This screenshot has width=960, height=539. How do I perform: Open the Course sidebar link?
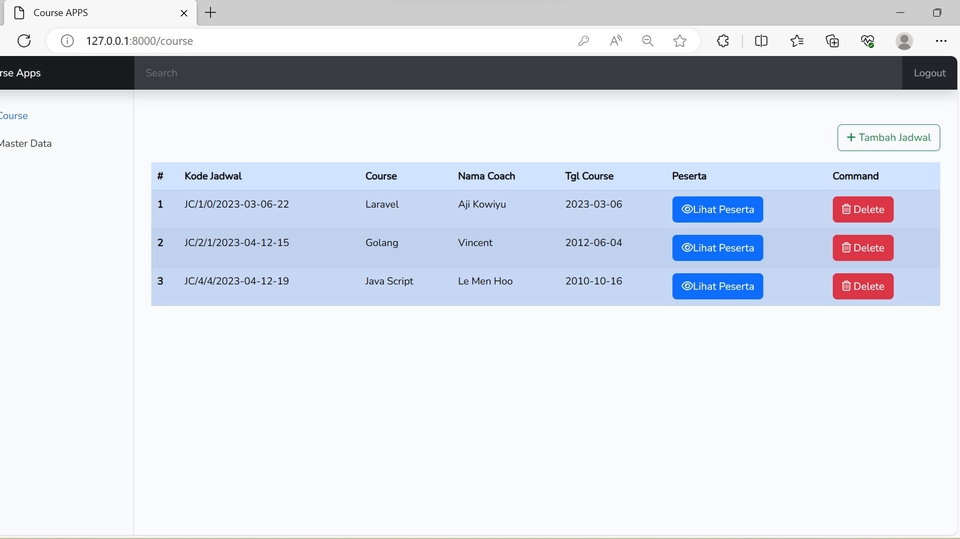pyautogui.click(x=13, y=116)
